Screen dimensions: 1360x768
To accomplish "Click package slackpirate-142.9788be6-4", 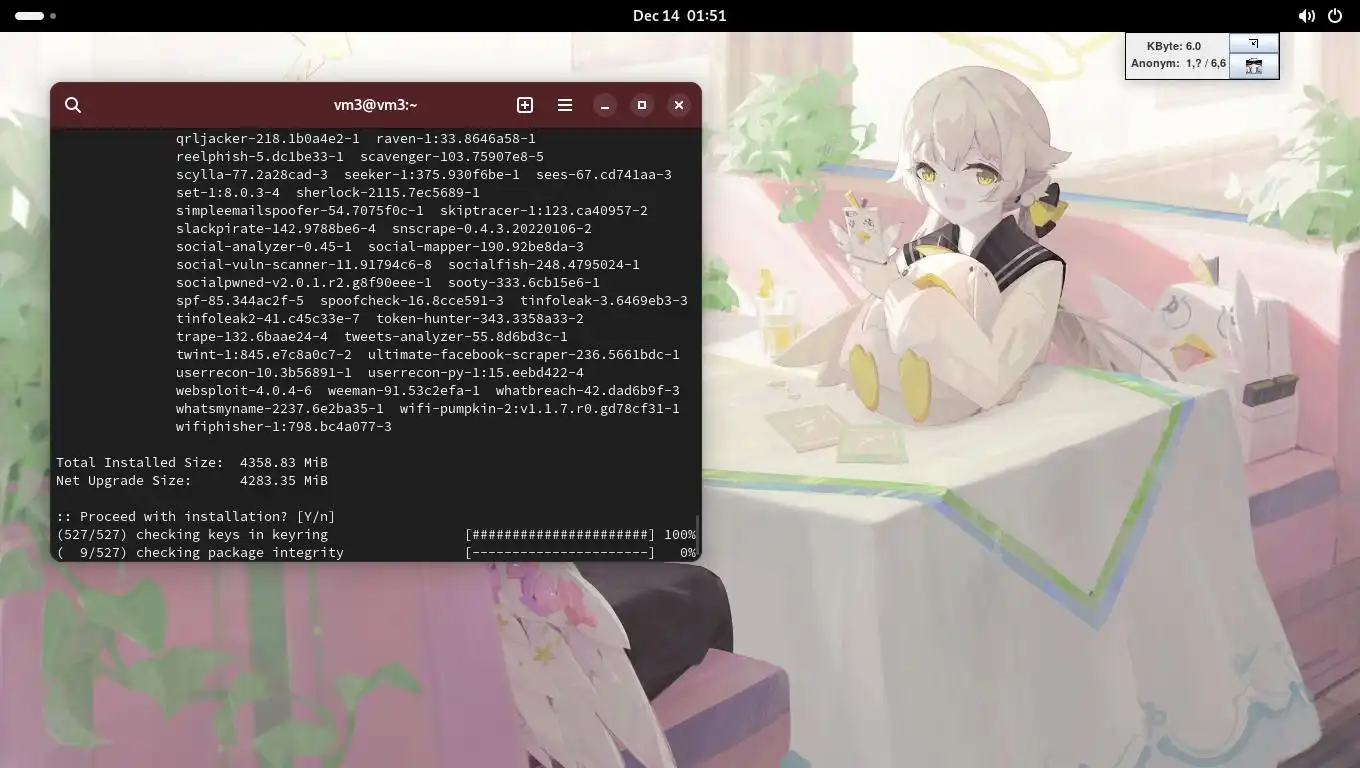I will [x=276, y=229].
